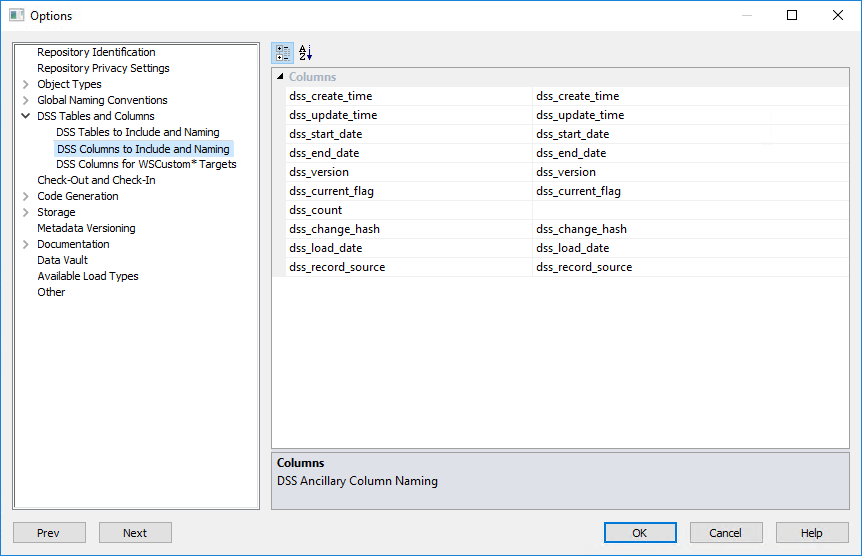This screenshot has height=558, width=862.
Task: Edit the dss_start_date value field
Action: (x=690, y=134)
